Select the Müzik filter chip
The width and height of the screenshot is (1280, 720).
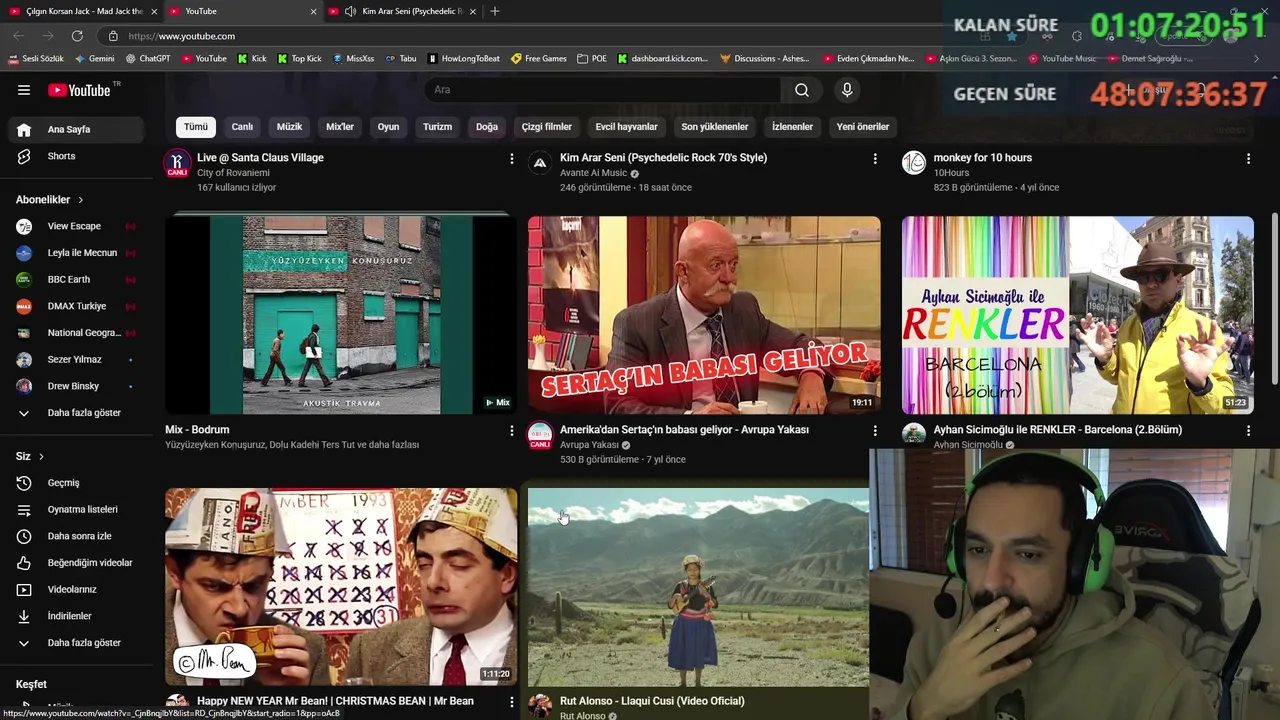(289, 127)
